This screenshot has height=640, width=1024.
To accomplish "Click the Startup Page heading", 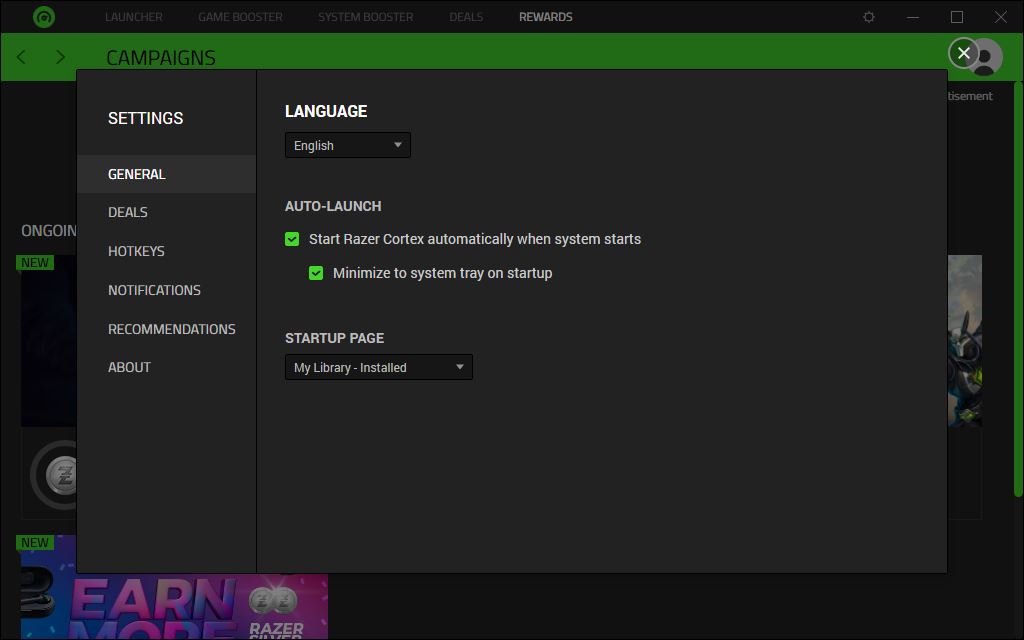I will (x=334, y=338).
